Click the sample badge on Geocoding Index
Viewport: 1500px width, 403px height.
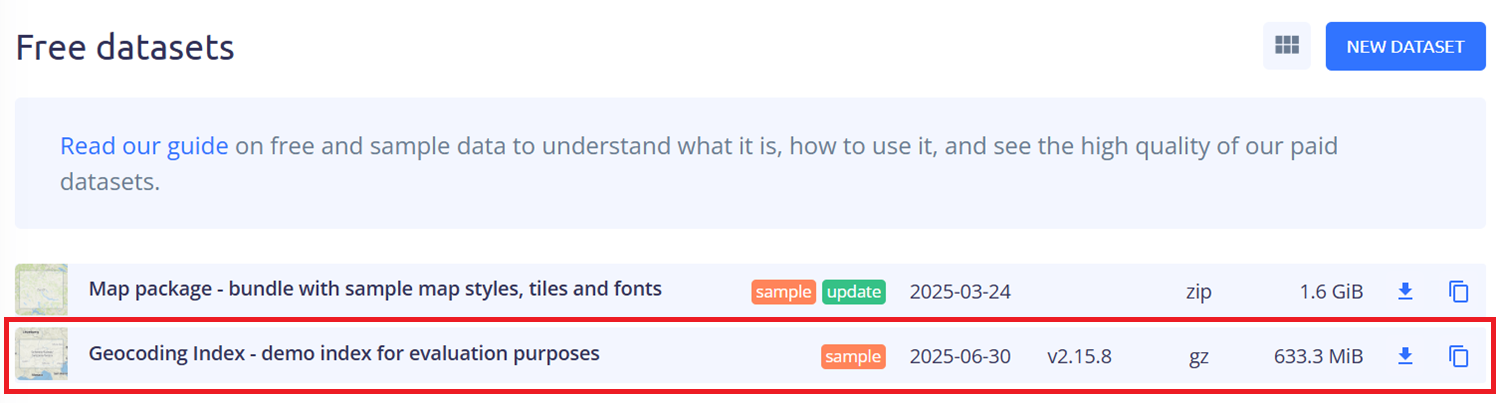pos(853,356)
